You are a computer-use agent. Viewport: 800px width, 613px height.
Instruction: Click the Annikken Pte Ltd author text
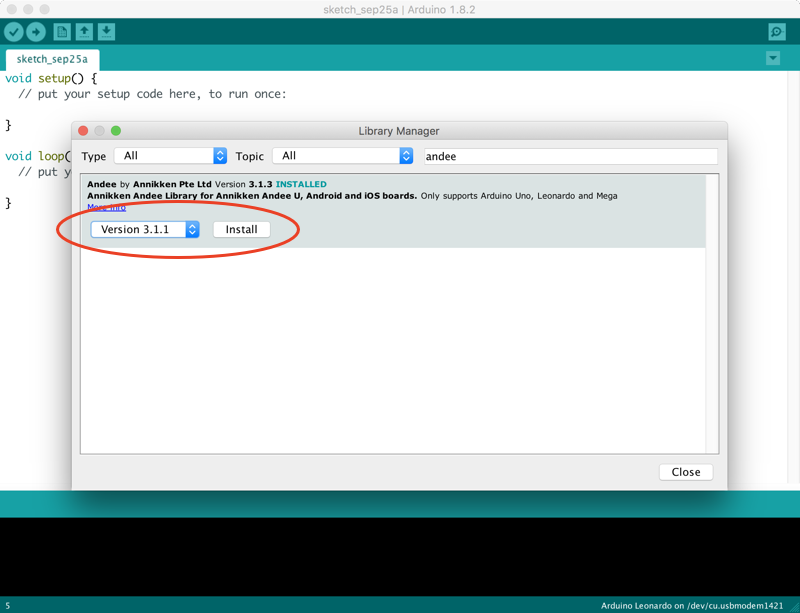(172, 184)
